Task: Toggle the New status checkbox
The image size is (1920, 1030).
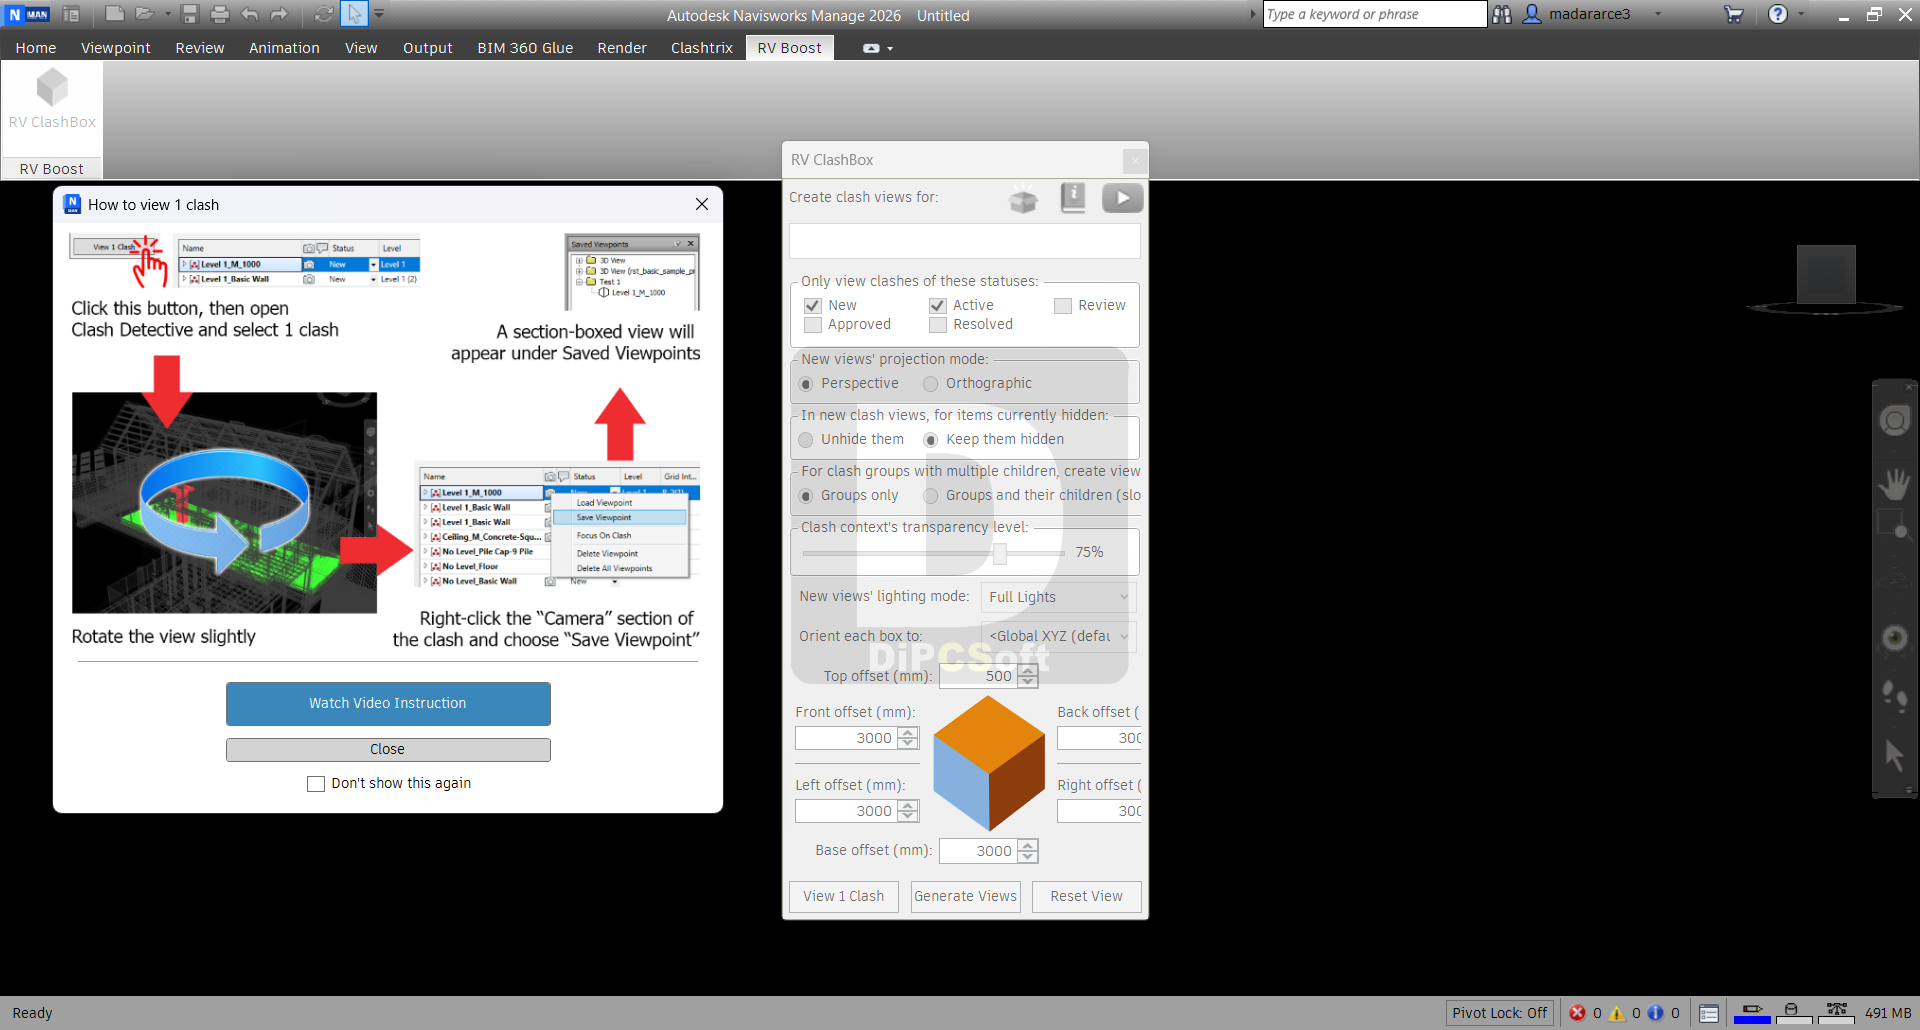Action: click(x=813, y=306)
